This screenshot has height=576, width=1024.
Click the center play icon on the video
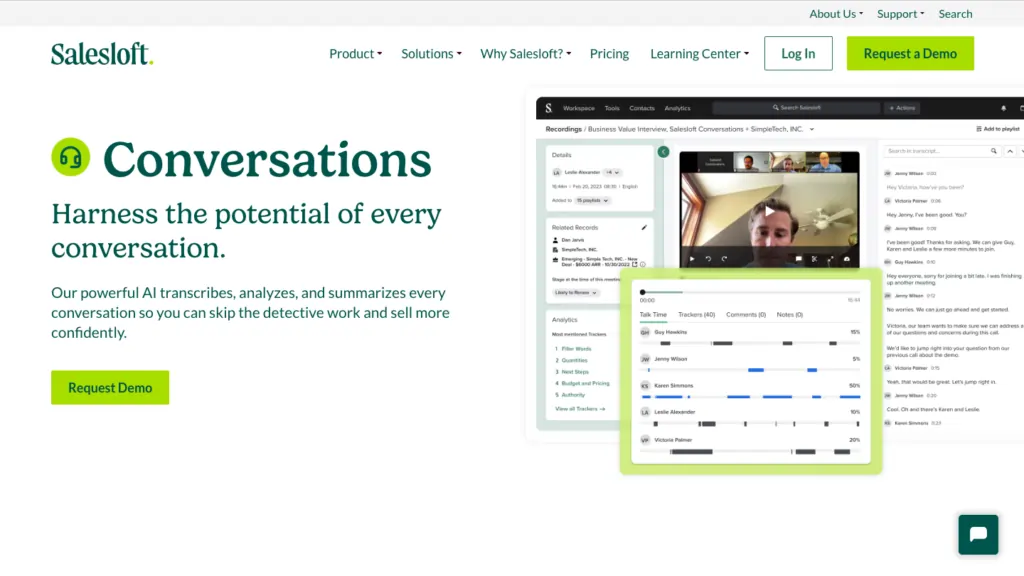769,211
